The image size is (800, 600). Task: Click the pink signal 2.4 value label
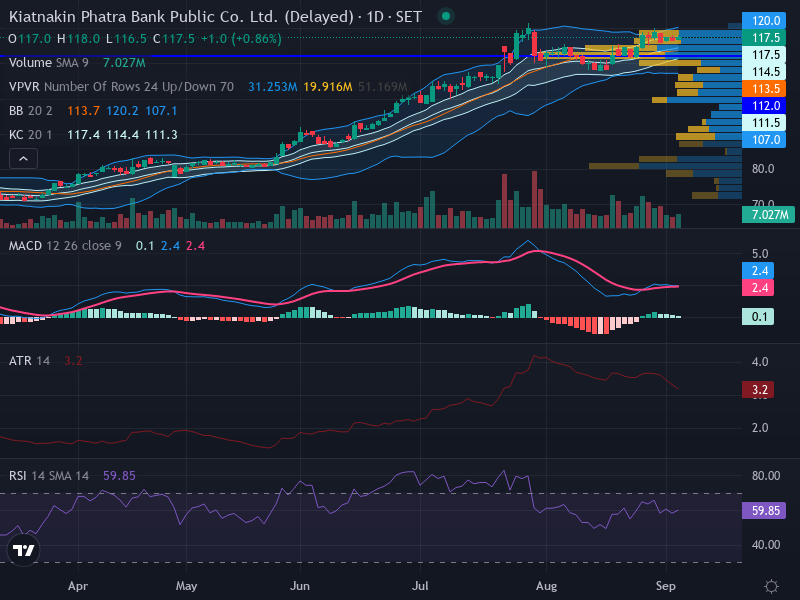tap(758, 288)
